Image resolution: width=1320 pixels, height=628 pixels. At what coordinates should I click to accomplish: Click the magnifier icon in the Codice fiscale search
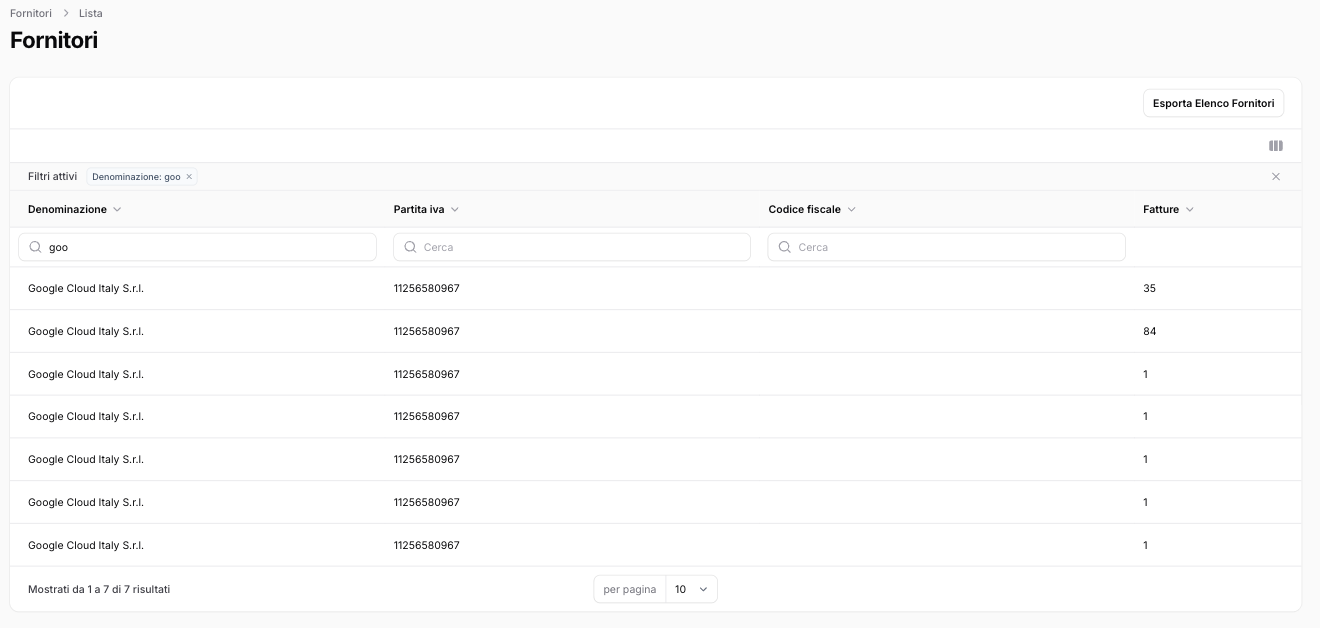785,247
